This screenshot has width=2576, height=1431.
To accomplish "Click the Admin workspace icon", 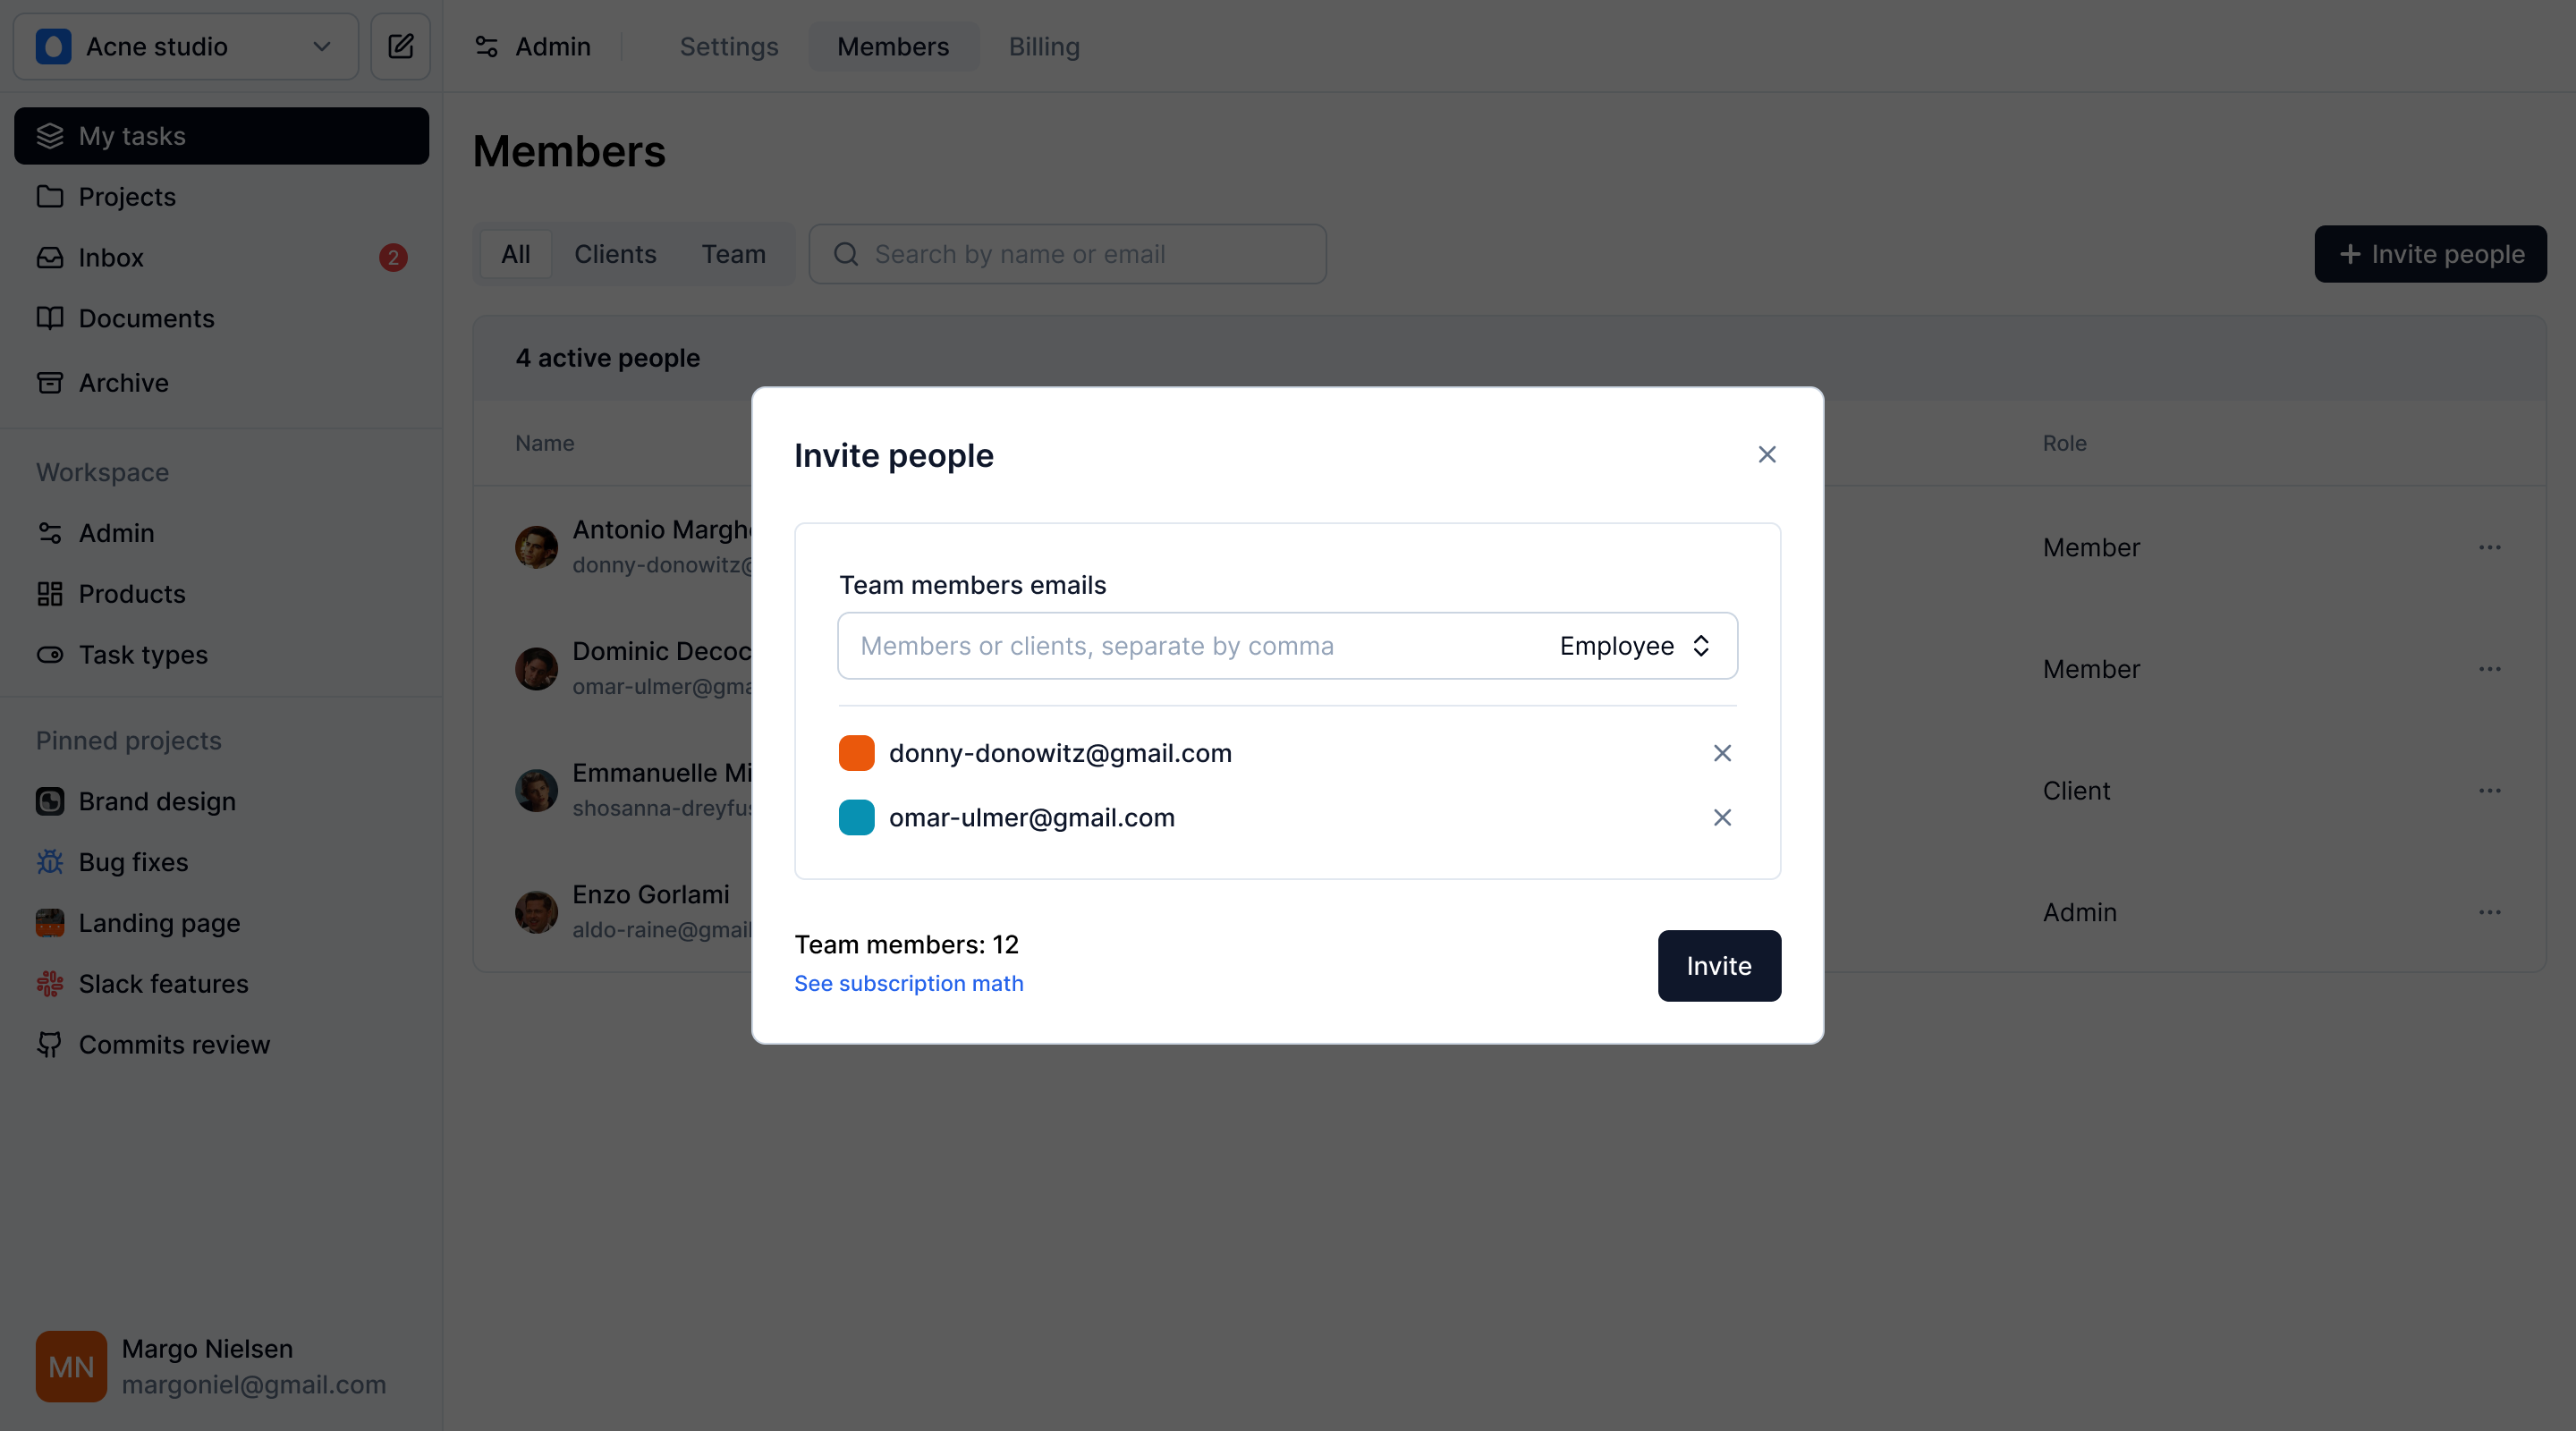I will click(x=49, y=530).
